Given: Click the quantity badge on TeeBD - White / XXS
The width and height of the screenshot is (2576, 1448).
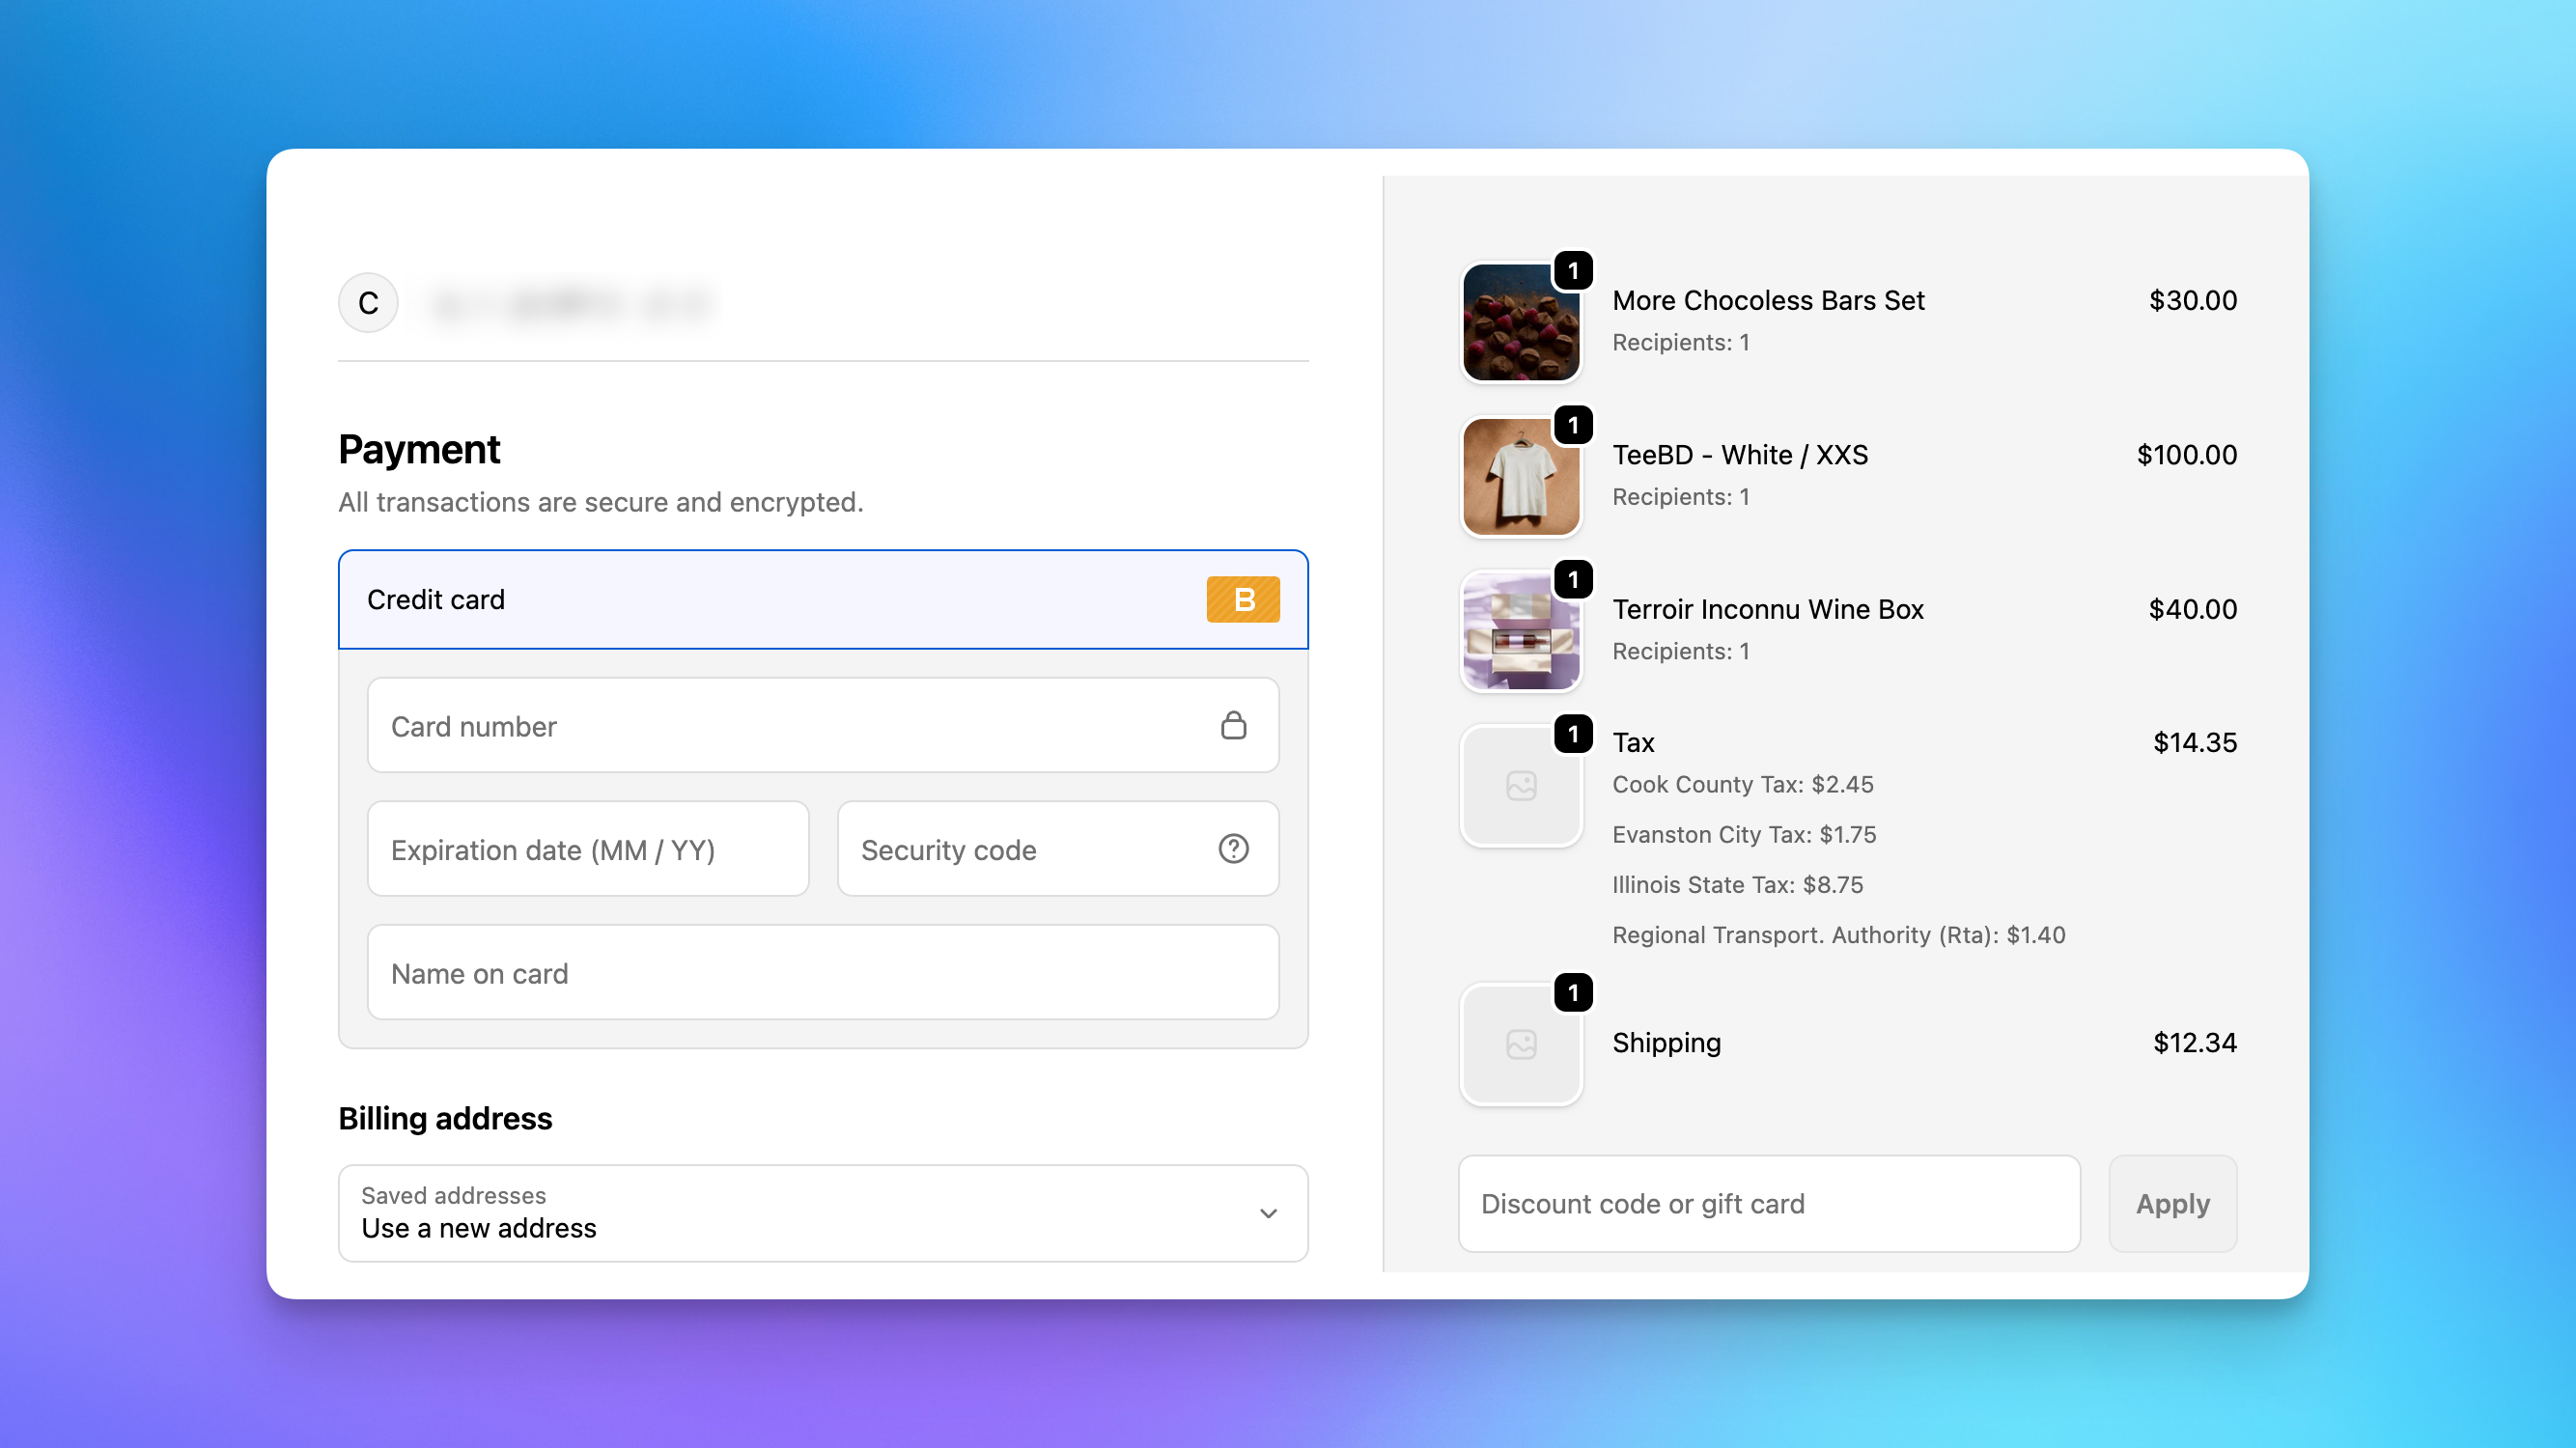Looking at the screenshot, I should (x=1573, y=424).
